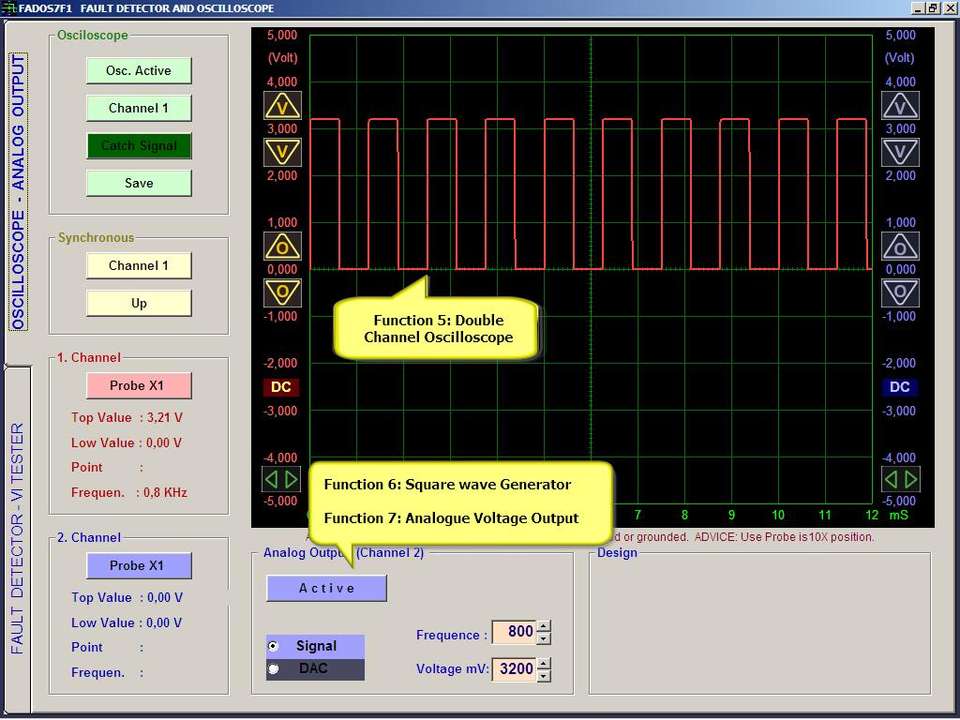Select the Signal radio option
Screen dimensions: 960x720
(274, 647)
